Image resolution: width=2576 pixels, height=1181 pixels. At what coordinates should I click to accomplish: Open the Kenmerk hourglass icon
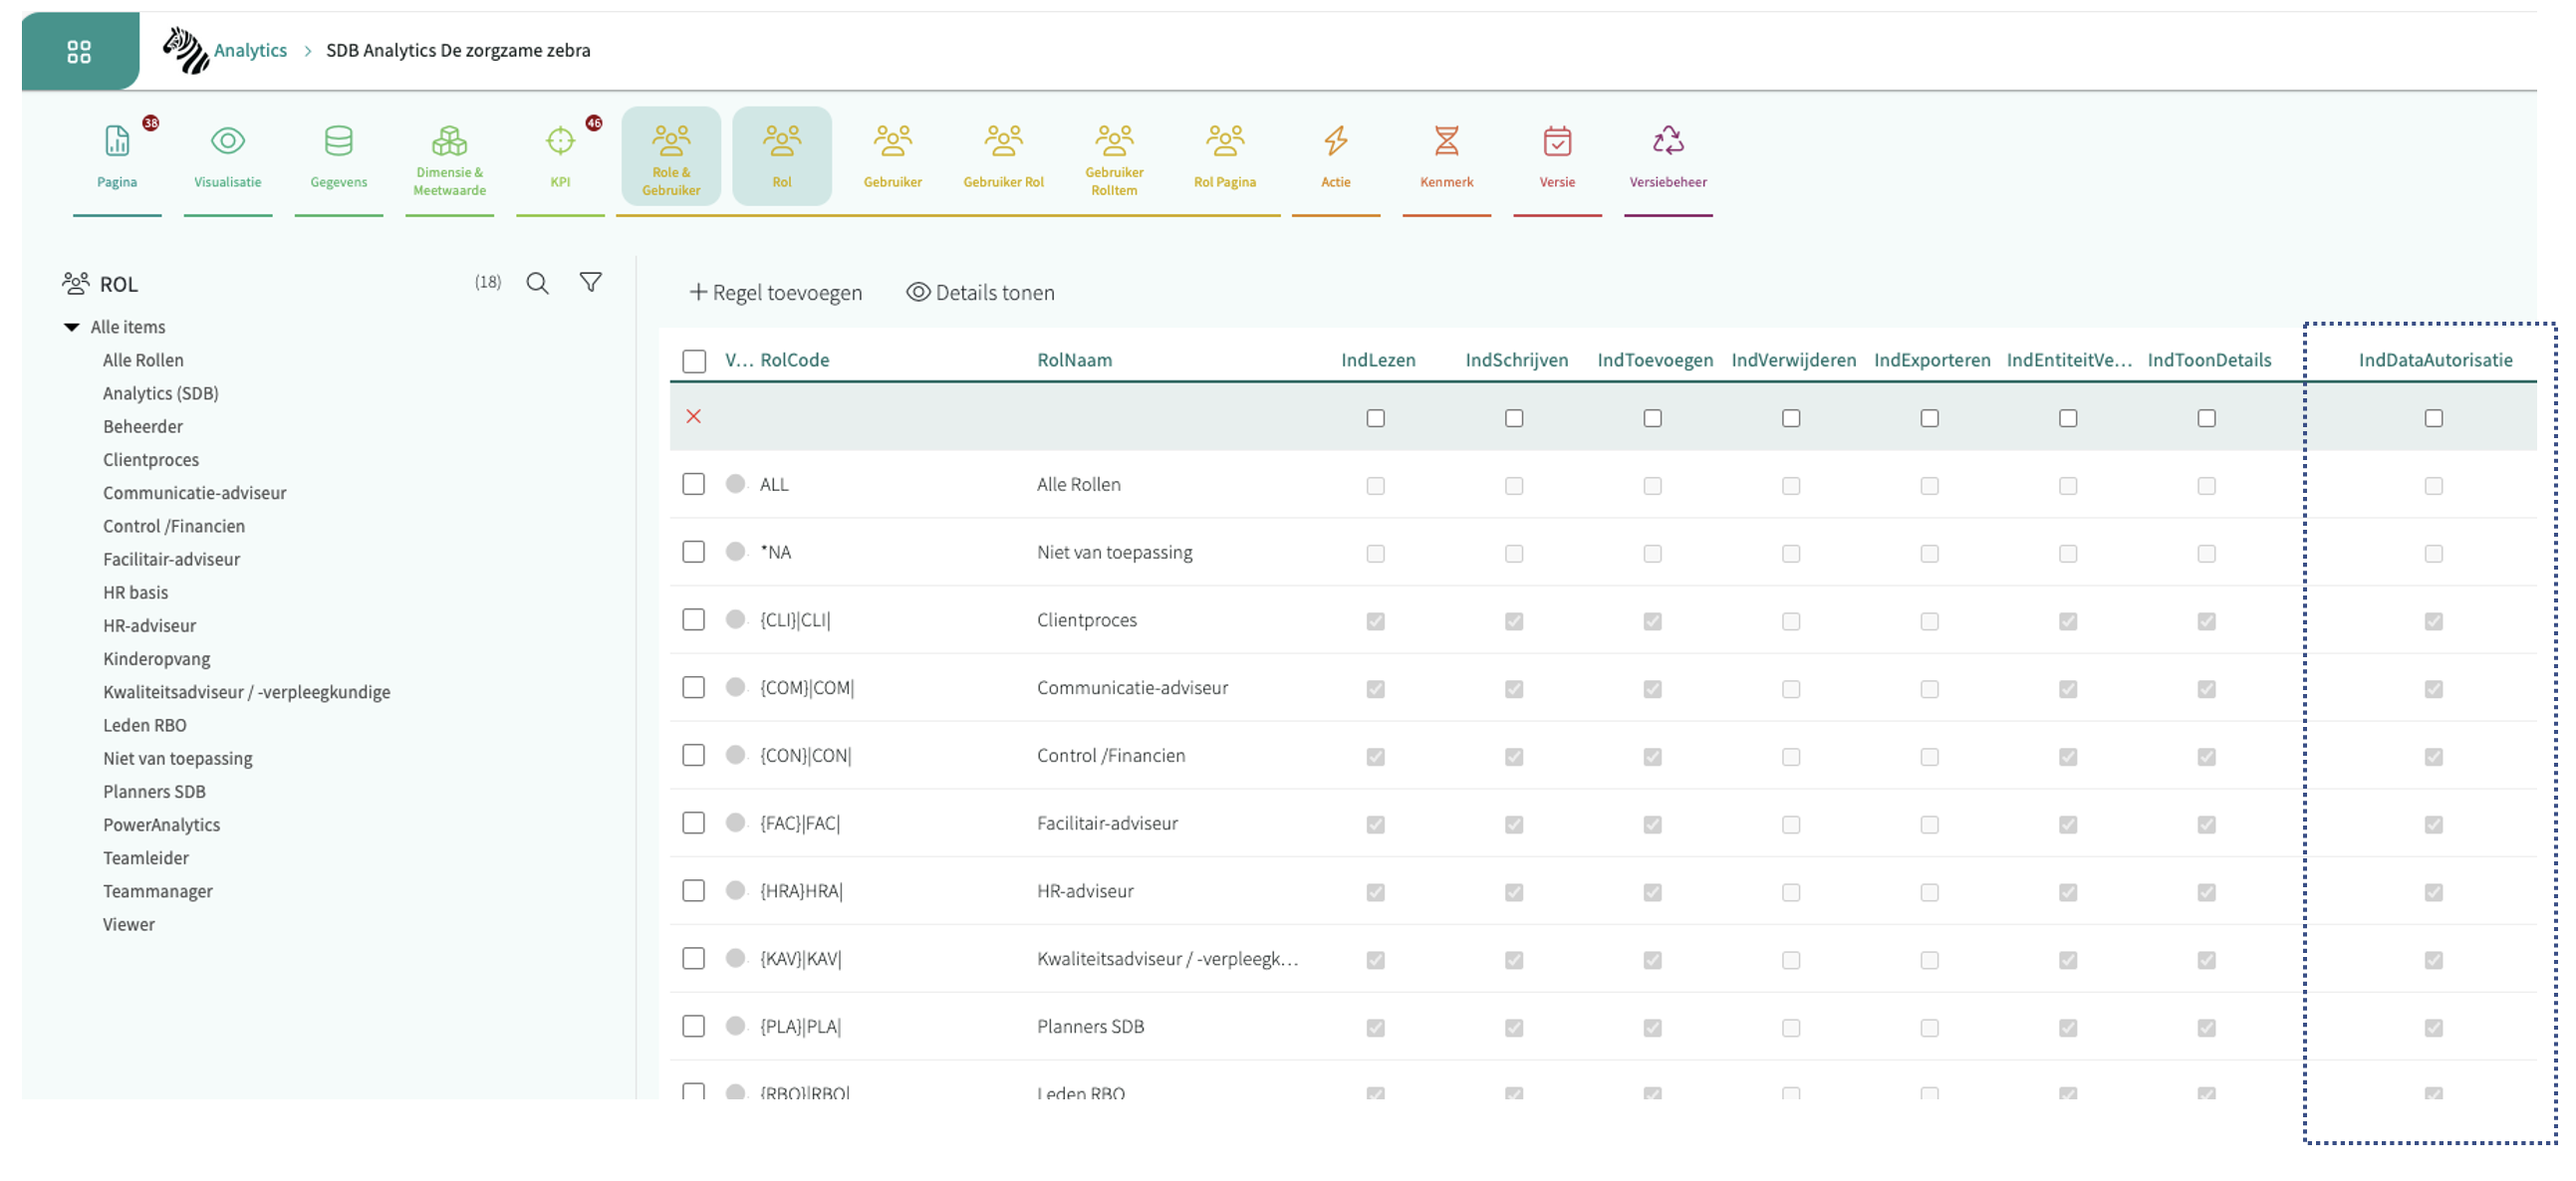pos(1446,141)
